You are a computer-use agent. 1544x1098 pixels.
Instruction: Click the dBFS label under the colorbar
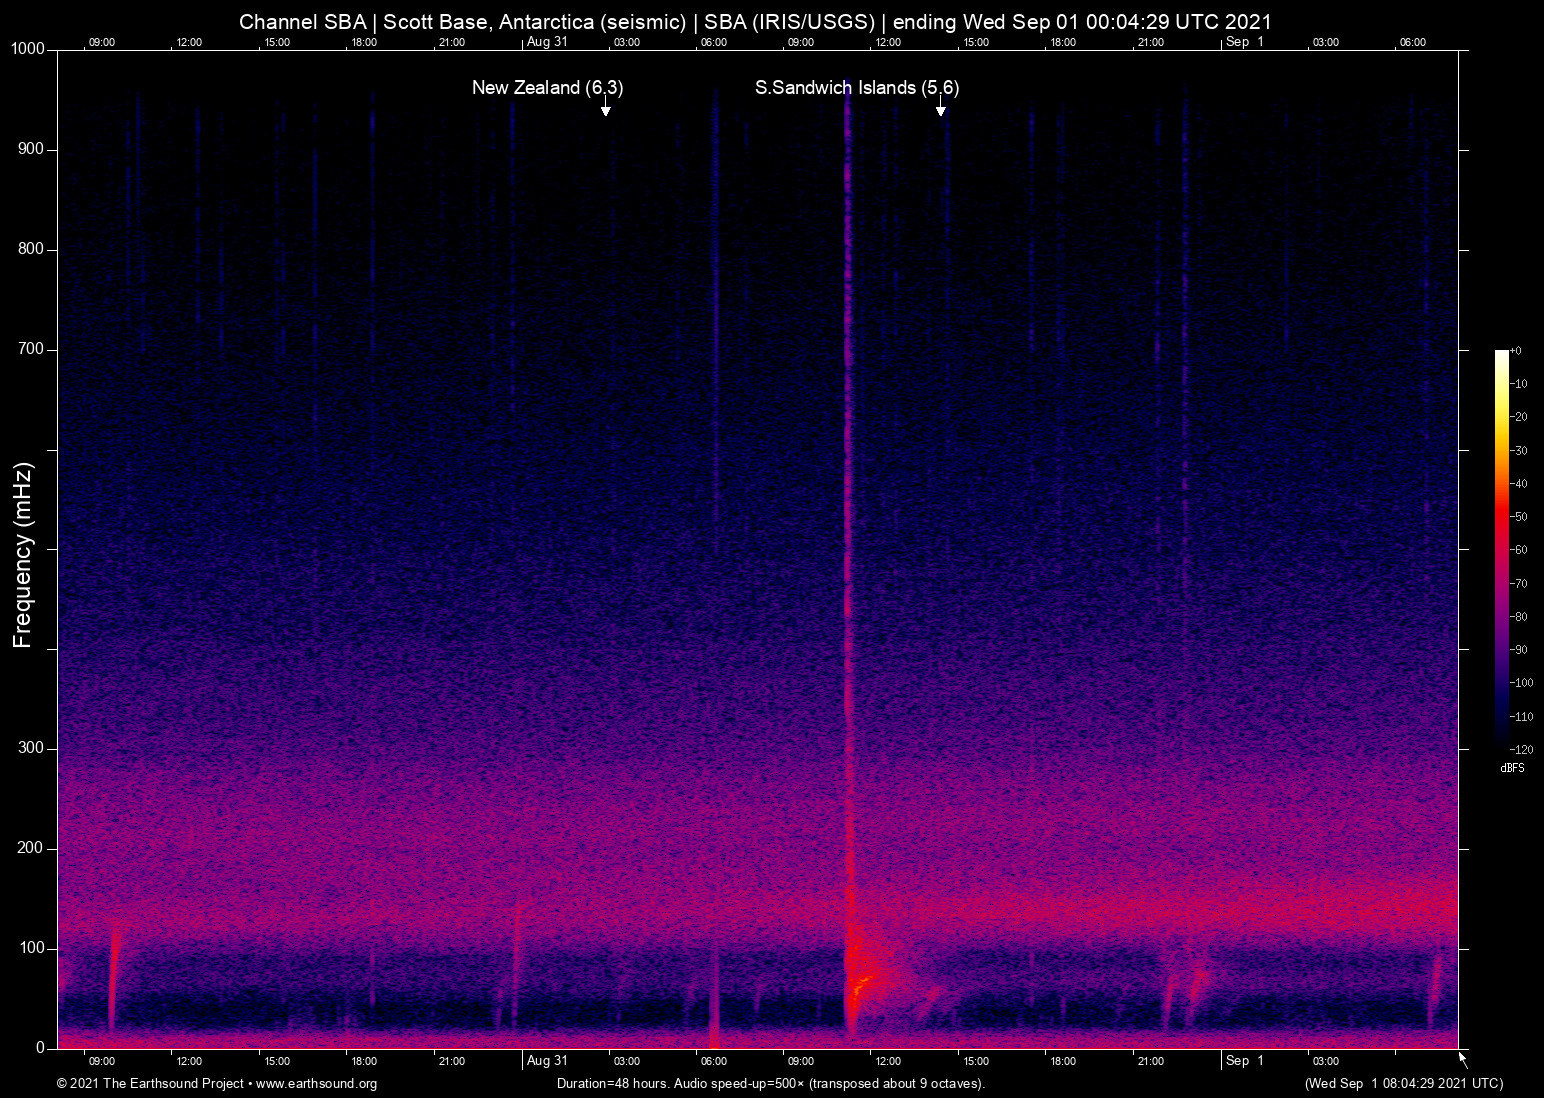(1513, 768)
